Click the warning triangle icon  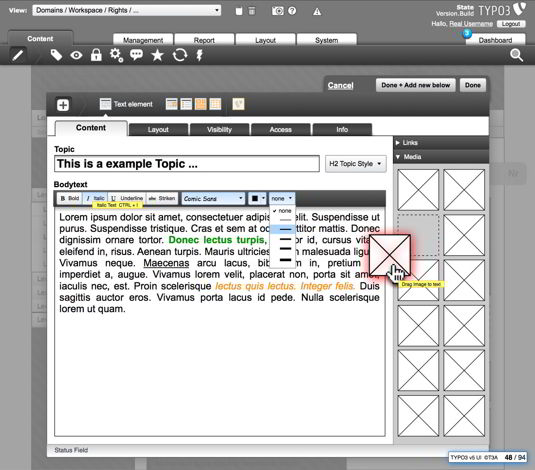[317, 12]
